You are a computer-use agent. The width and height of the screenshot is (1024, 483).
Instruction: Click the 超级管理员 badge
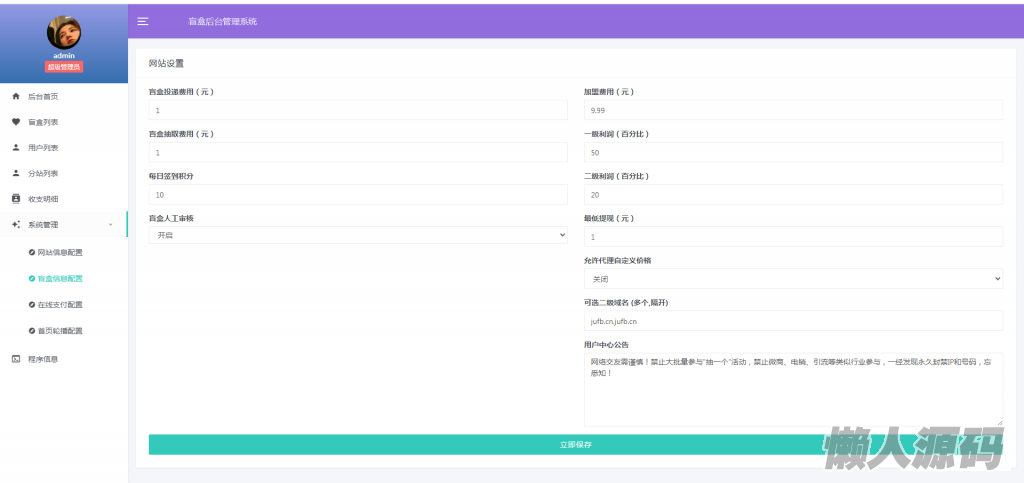pyautogui.click(x=64, y=67)
